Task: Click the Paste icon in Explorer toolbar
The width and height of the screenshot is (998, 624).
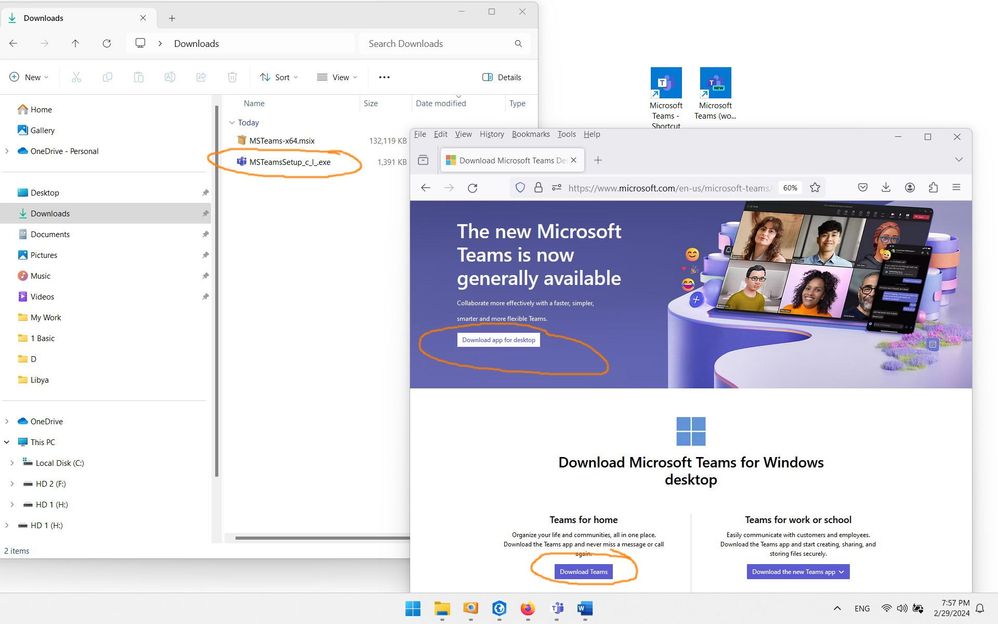Action: pos(138,77)
